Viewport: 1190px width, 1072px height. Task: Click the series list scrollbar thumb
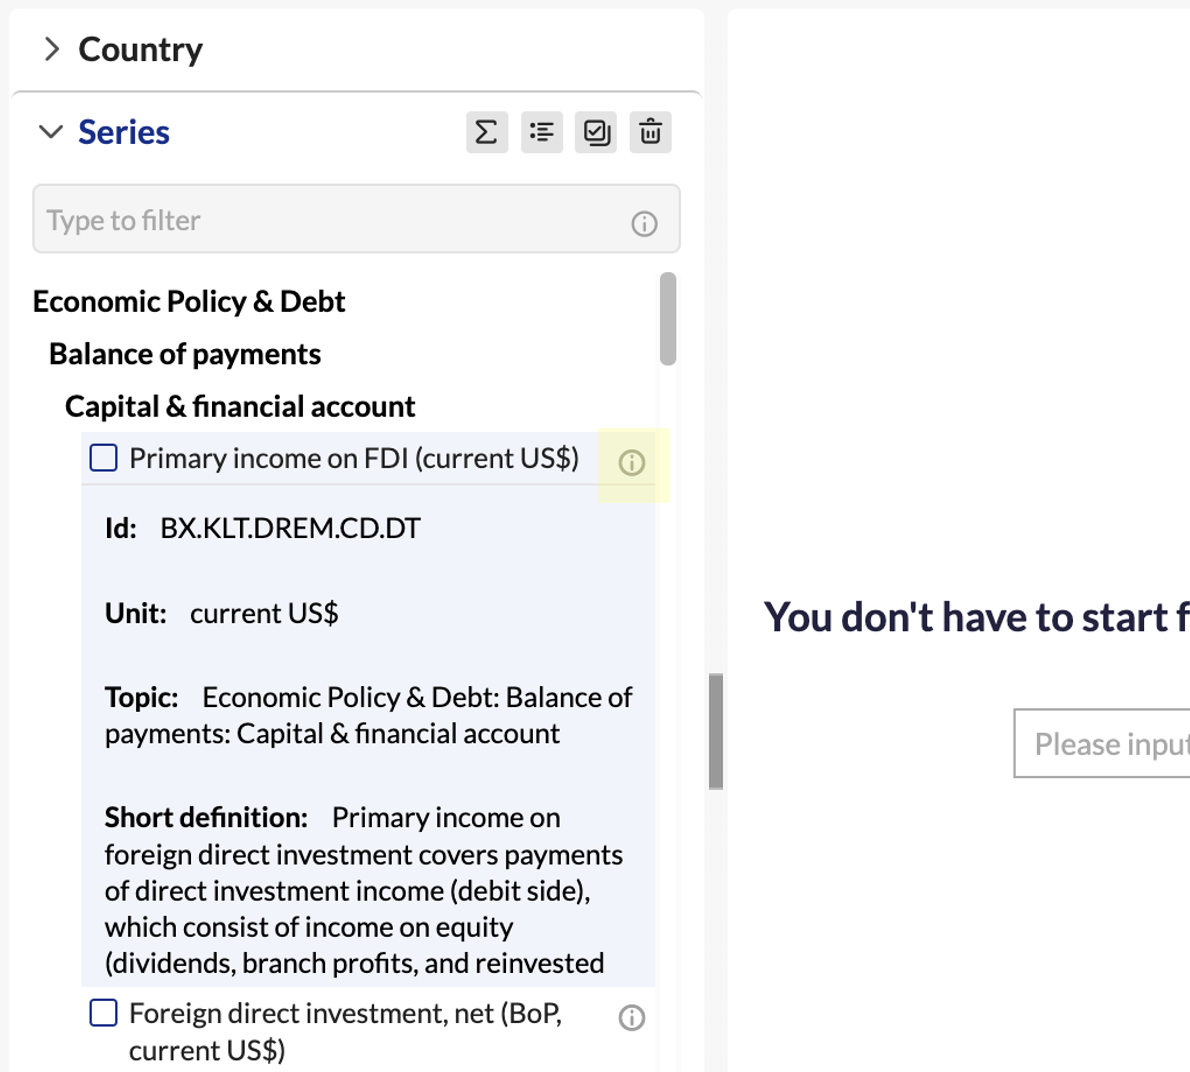(x=668, y=319)
